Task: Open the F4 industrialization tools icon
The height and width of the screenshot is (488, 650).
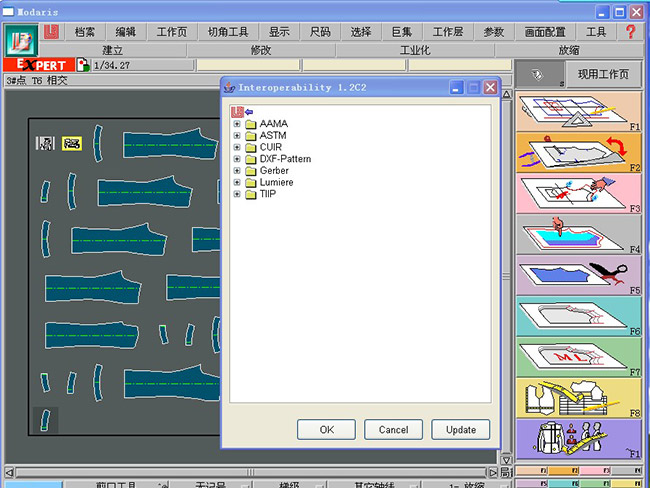Action: click(x=578, y=236)
